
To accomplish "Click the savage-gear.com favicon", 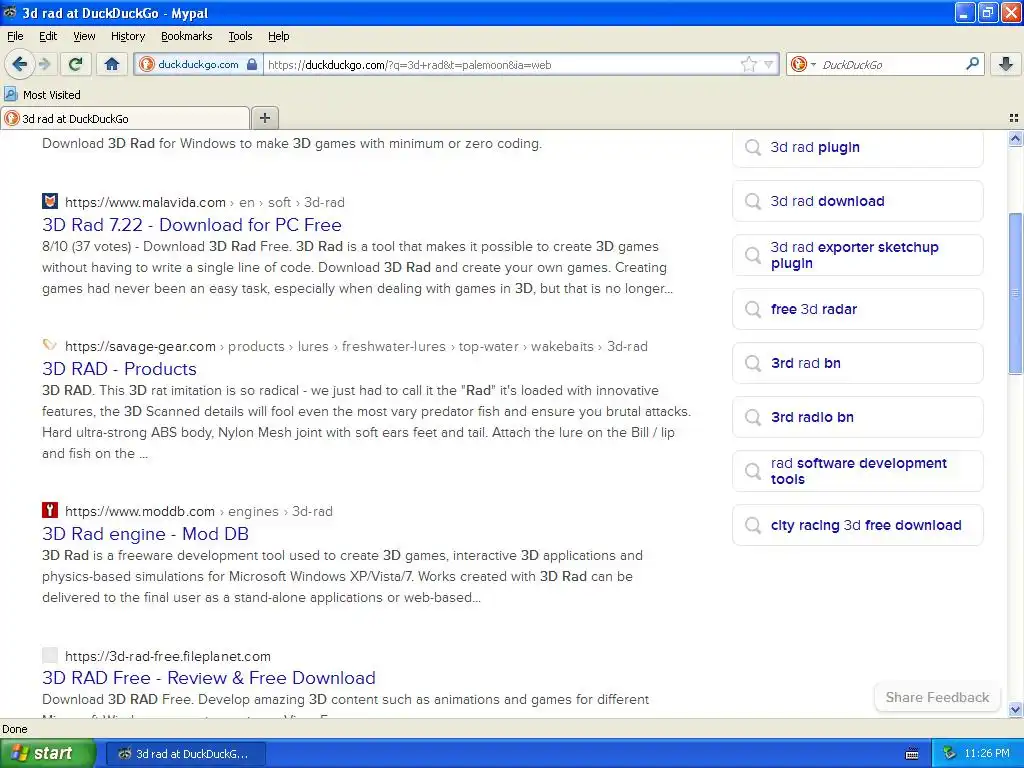I will coord(50,345).
